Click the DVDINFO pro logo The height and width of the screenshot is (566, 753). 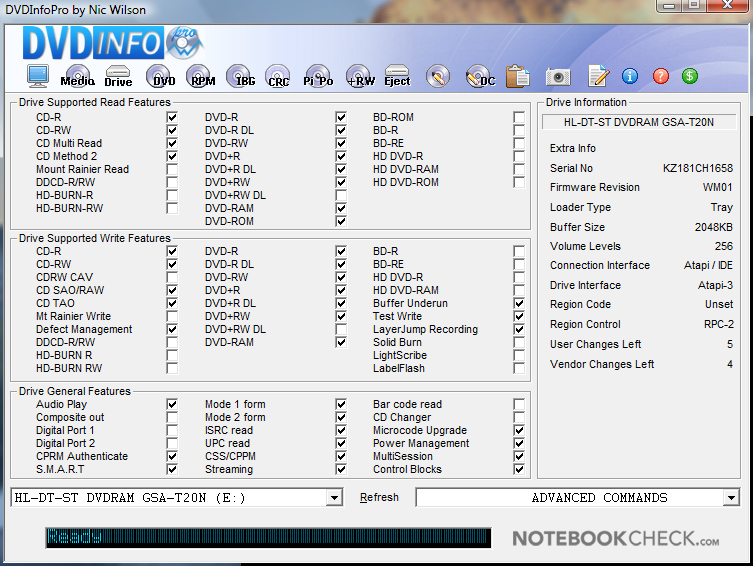113,43
